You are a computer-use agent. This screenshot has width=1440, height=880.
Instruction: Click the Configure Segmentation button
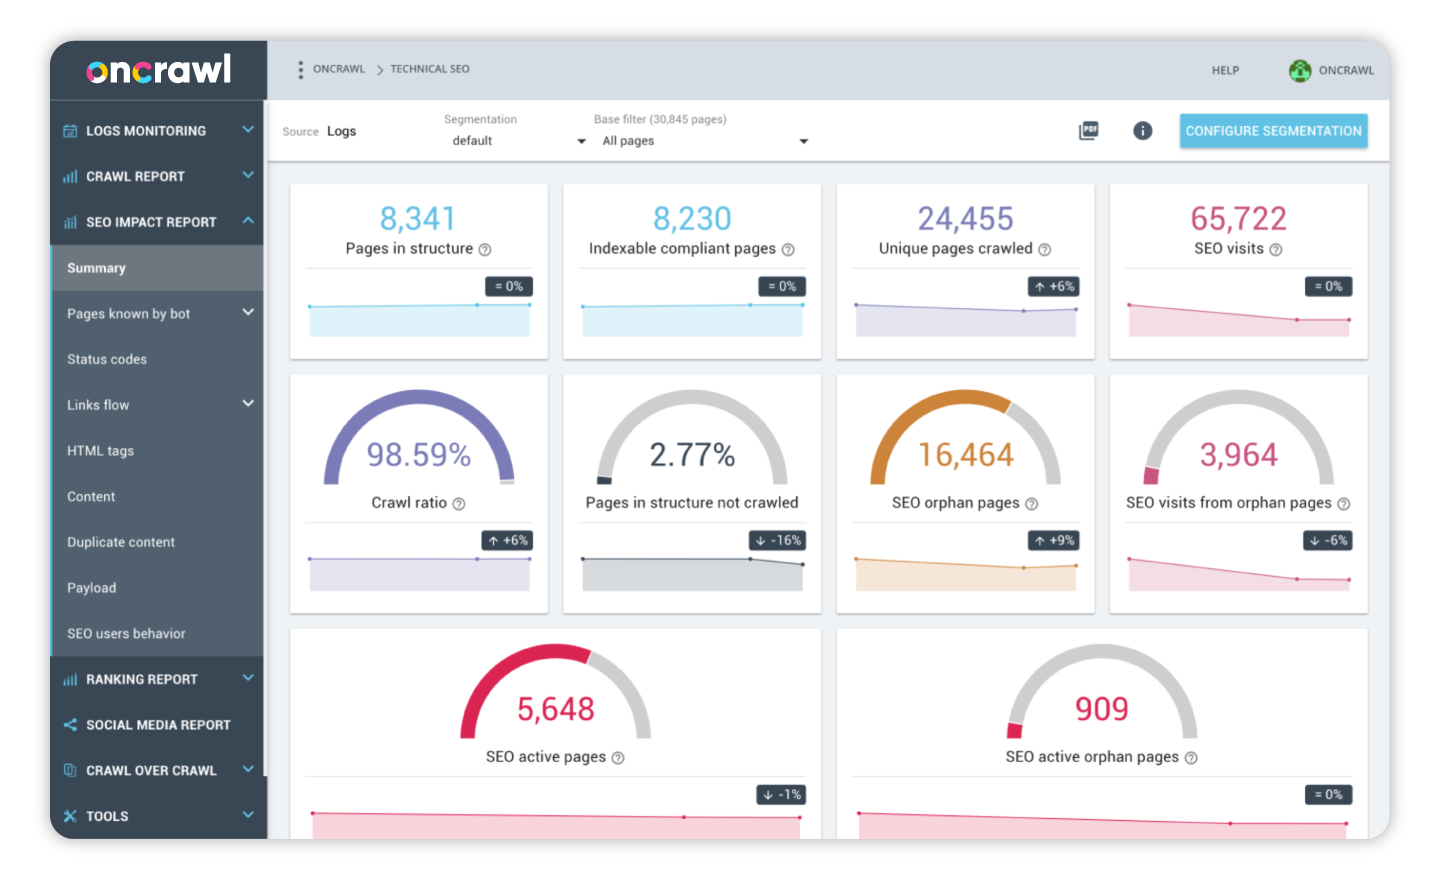[1273, 131]
